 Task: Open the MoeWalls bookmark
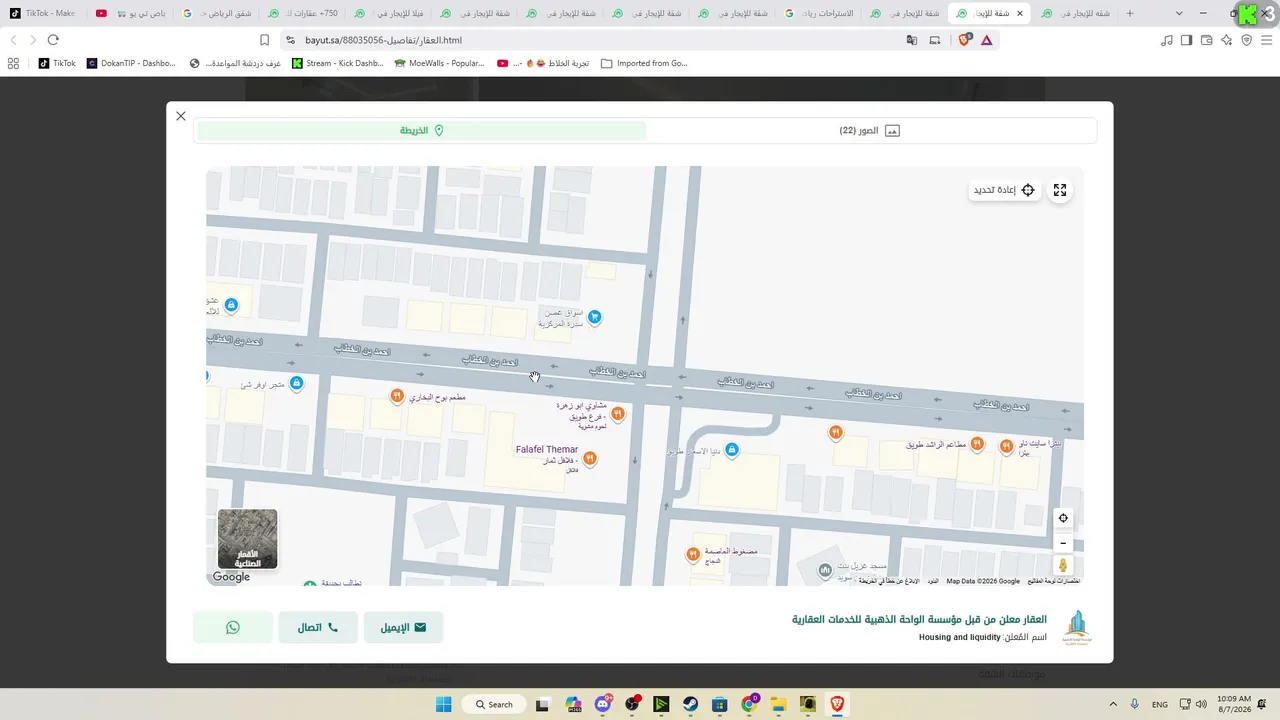[440, 63]
